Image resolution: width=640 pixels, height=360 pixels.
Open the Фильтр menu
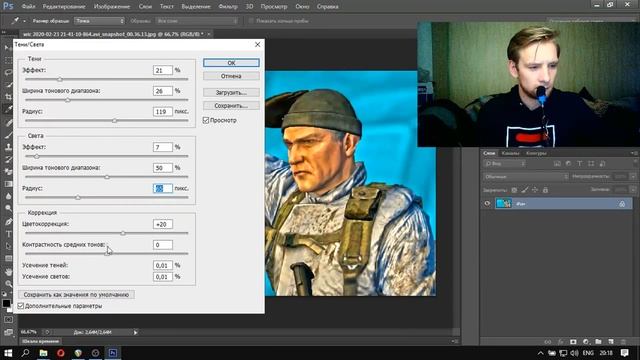click(x=228, y=7)
